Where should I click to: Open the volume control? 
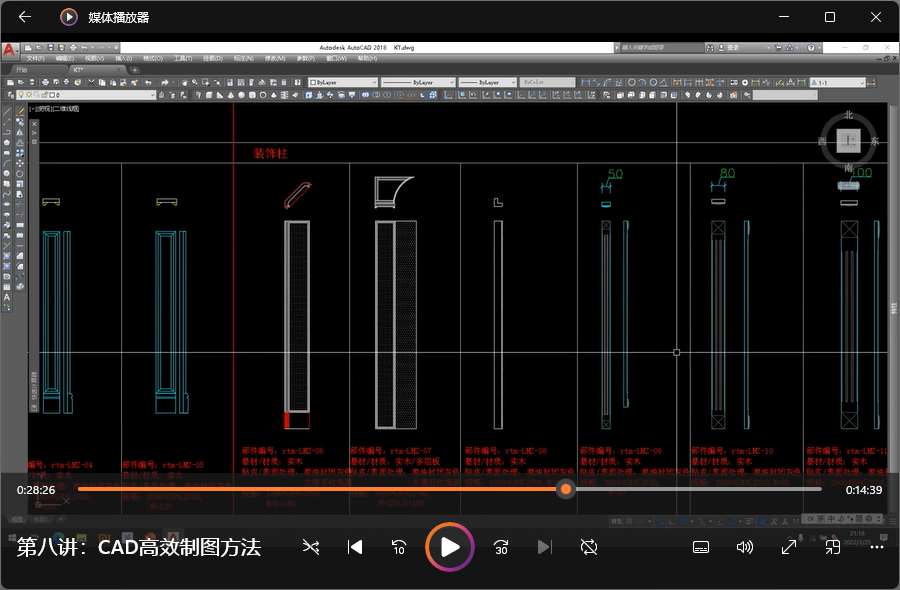(x=745, y=547)
